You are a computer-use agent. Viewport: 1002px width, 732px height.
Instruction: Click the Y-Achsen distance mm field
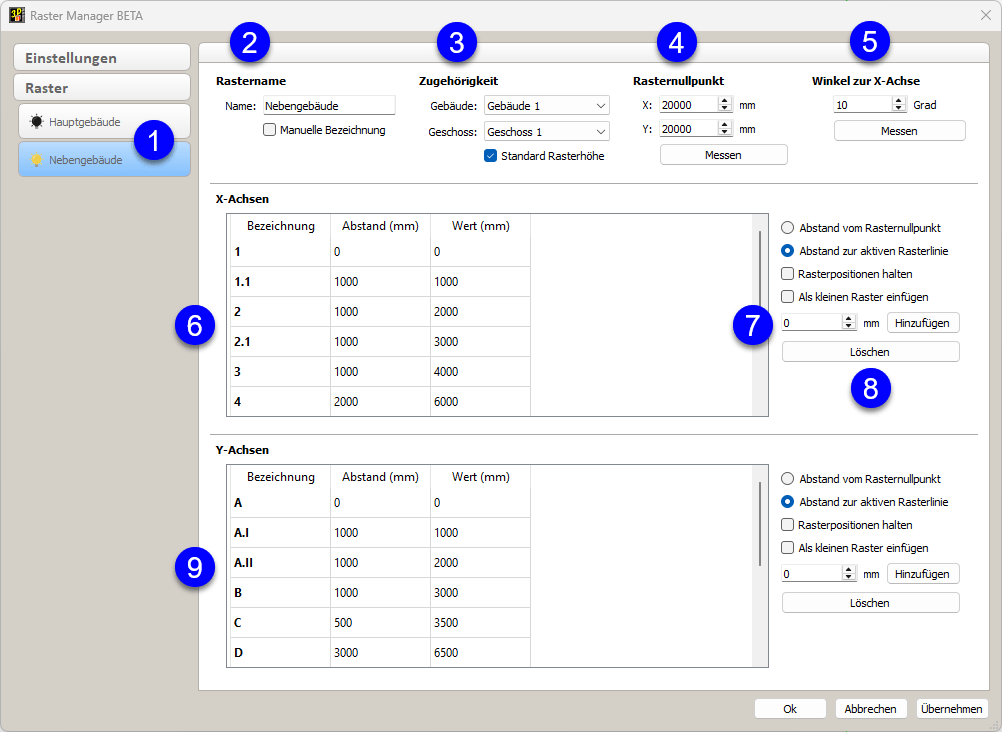tap(812, 574)
